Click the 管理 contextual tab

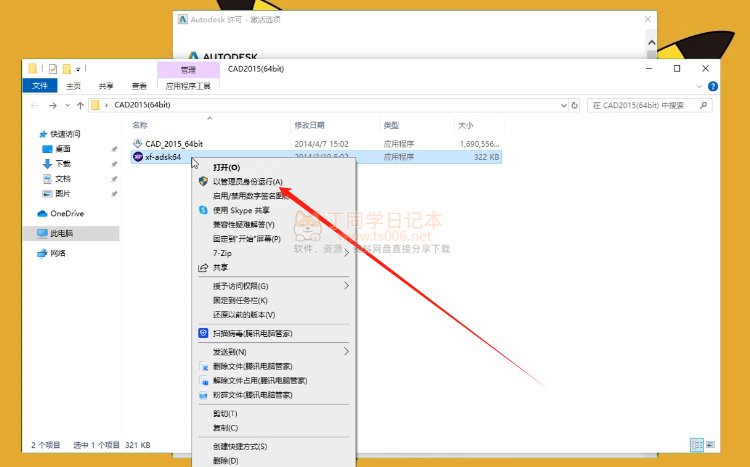coord(188,70)
